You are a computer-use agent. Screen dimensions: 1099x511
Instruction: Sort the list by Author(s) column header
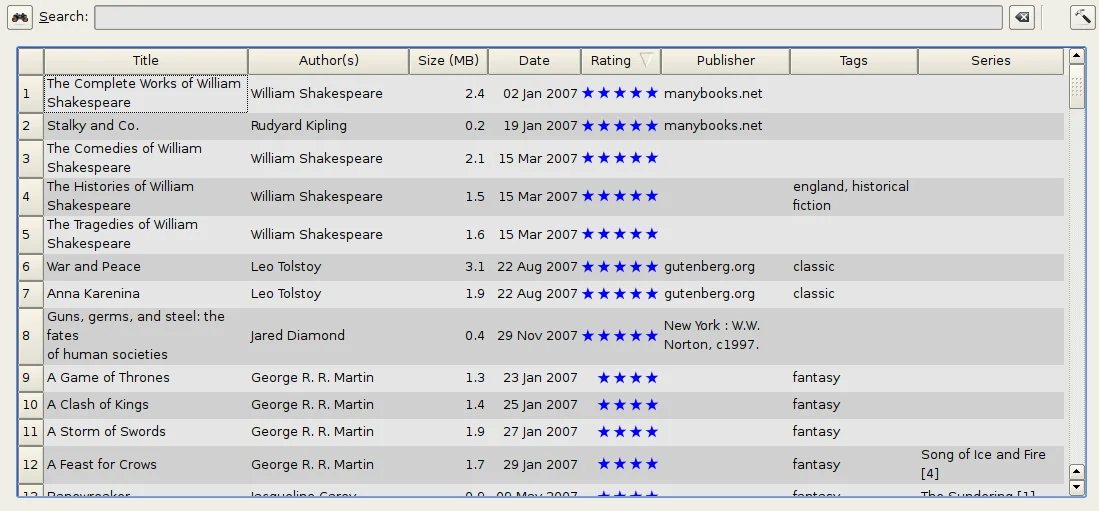[x=329, y=61]
